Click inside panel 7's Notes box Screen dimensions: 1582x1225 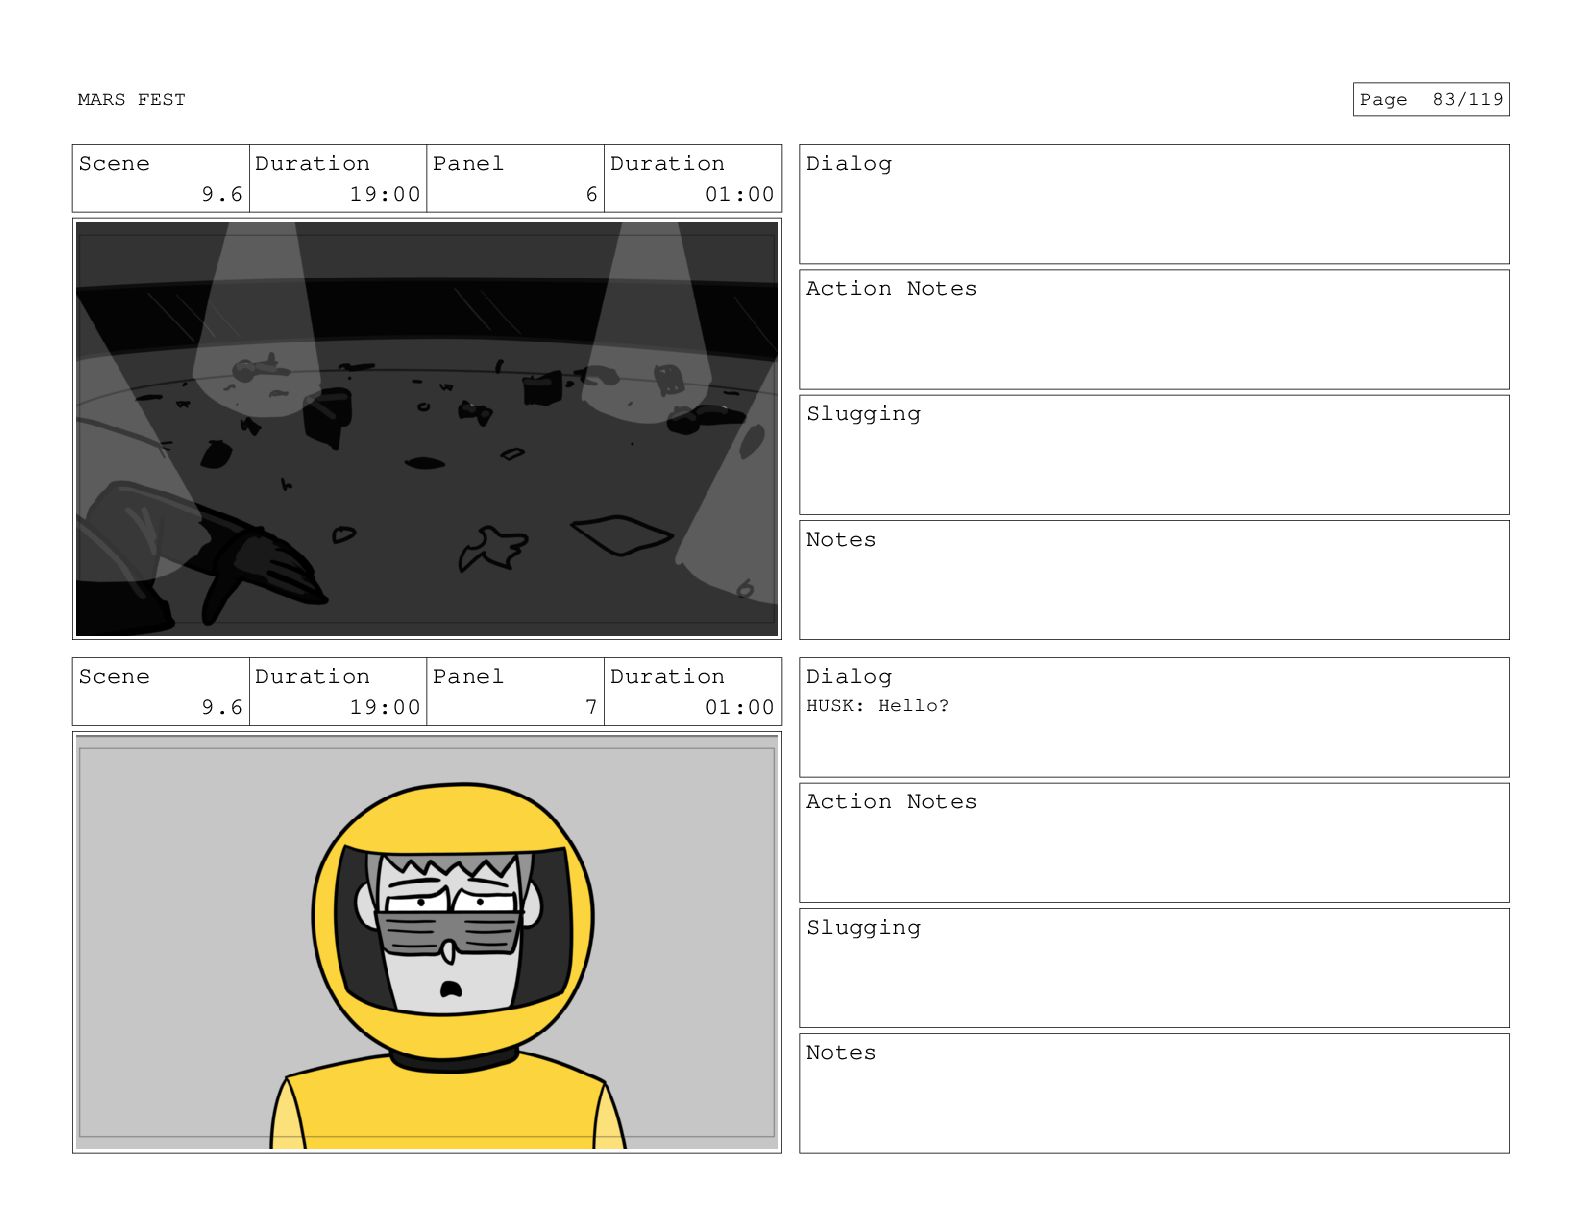point(1154,1093)
